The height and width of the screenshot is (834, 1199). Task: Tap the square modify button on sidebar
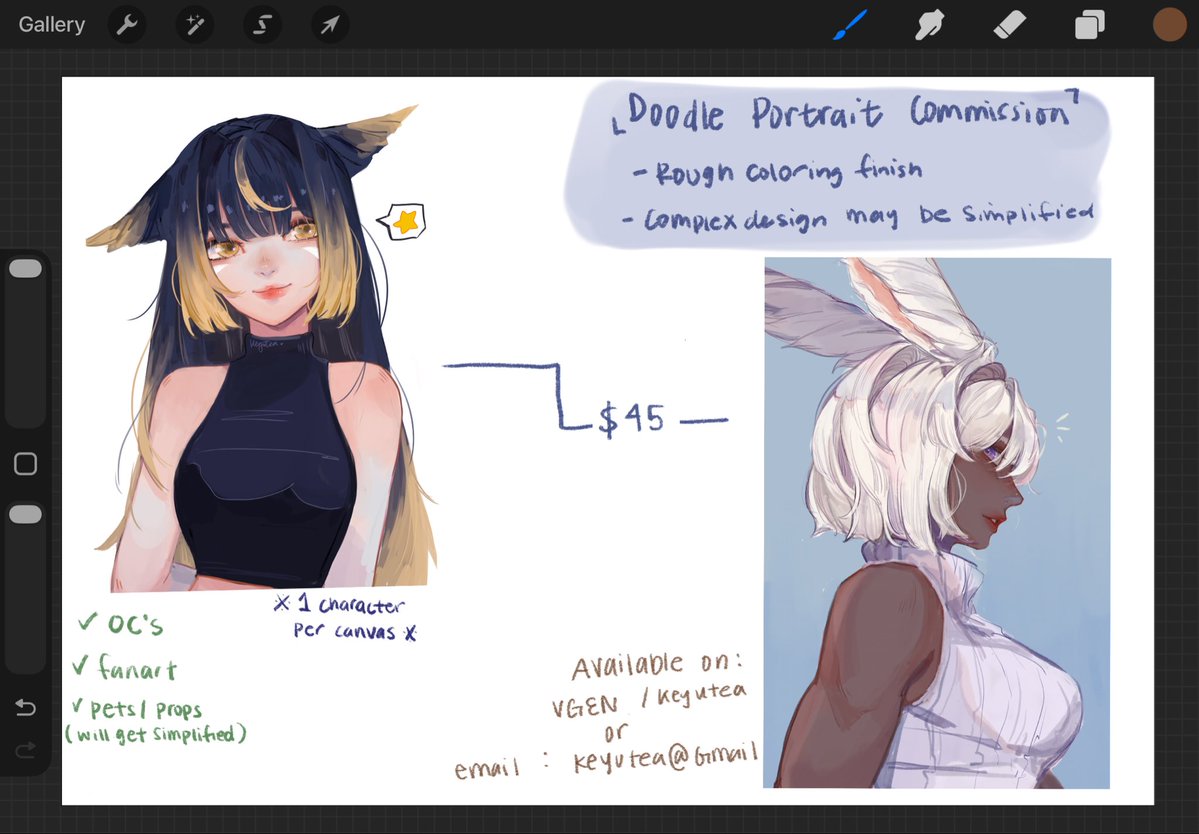point(25,463)
